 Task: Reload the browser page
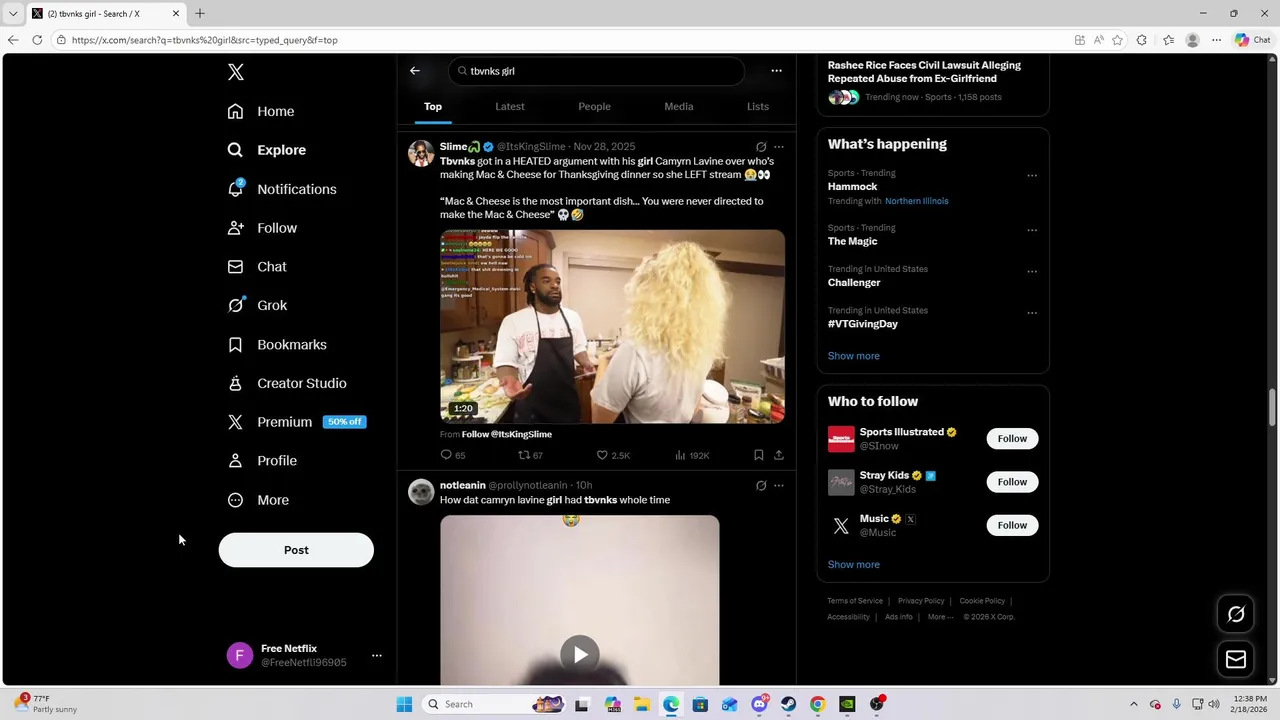click(x=37, y=40)
